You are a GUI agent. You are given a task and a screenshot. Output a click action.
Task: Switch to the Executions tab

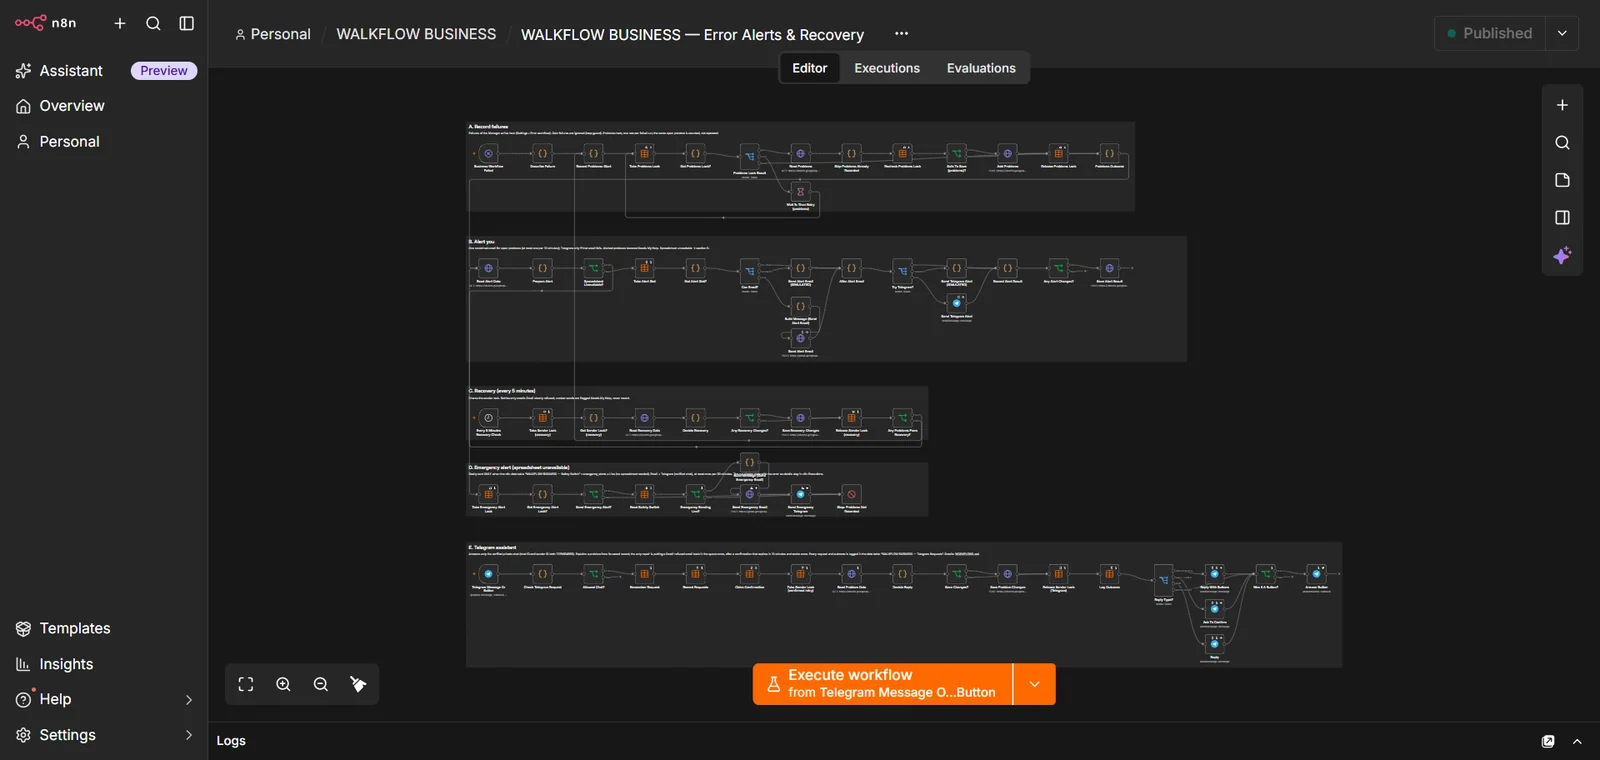point(887,68)
